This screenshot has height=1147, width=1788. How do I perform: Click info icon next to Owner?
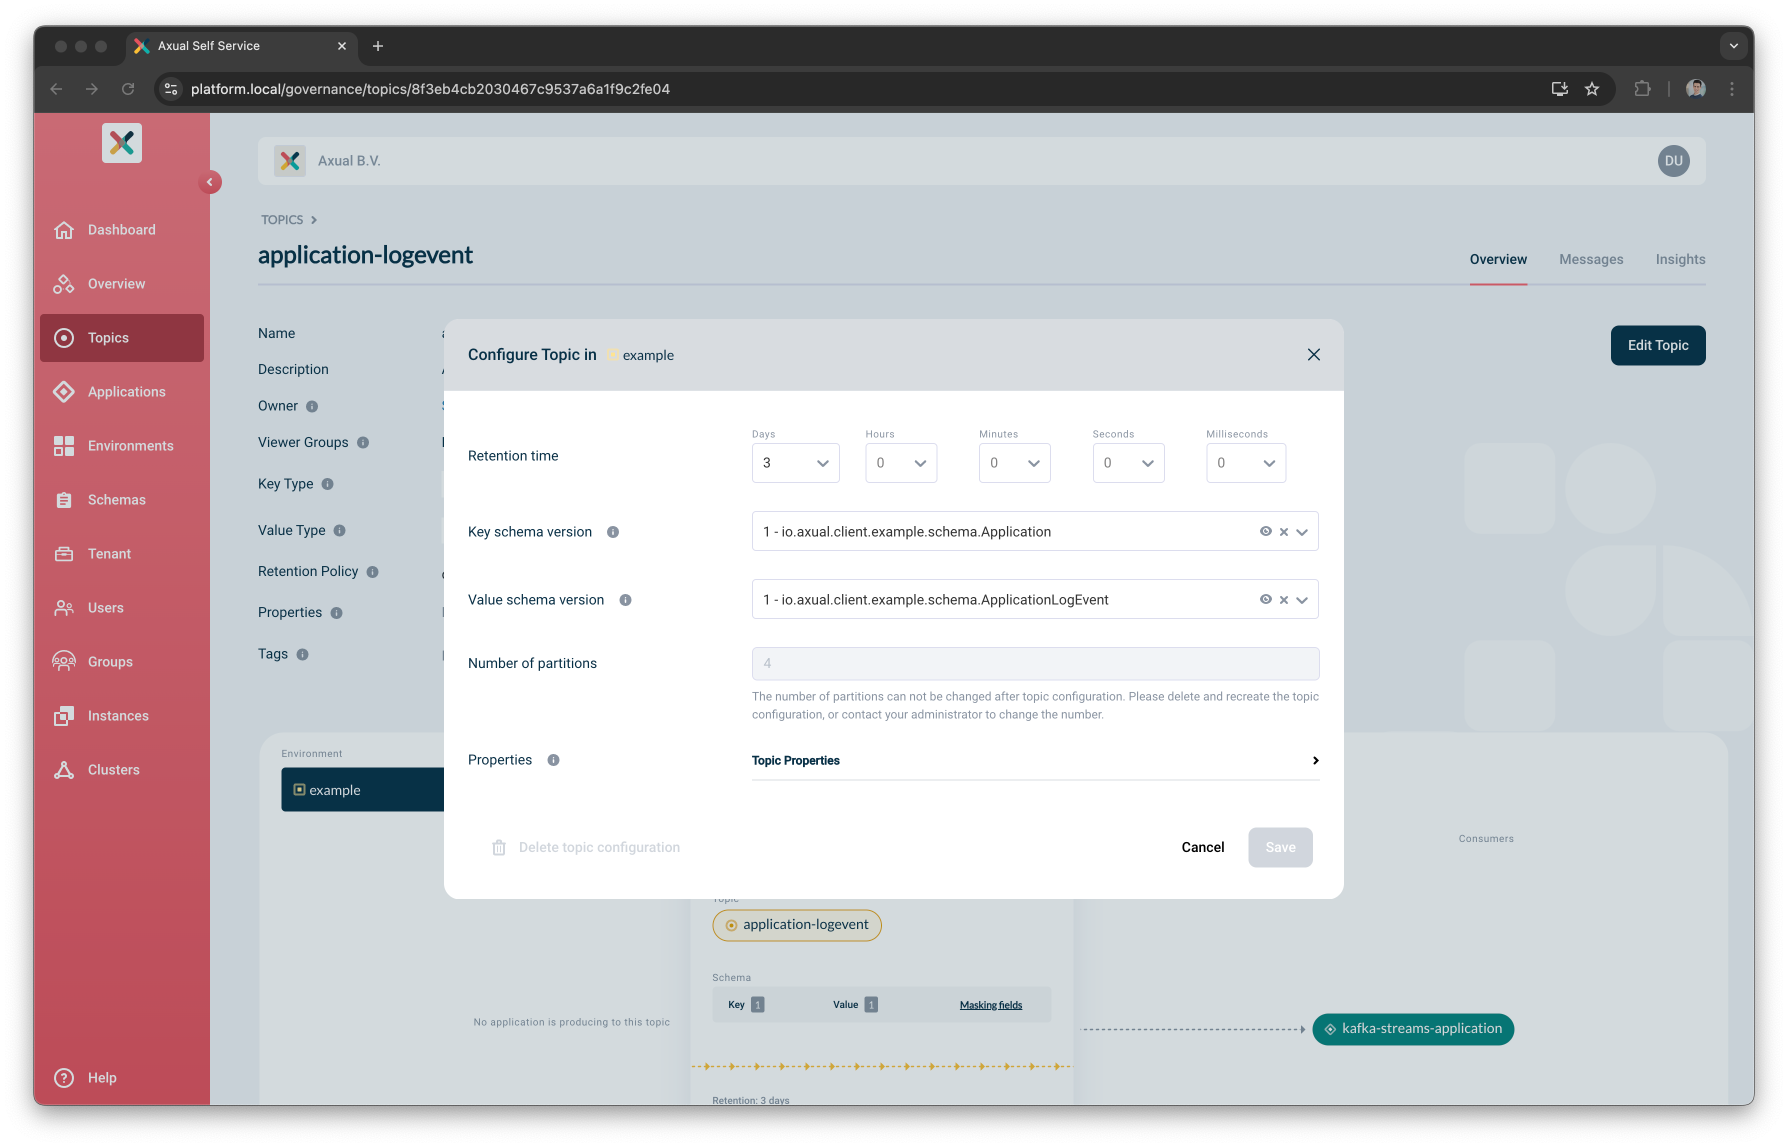(312, 406)
